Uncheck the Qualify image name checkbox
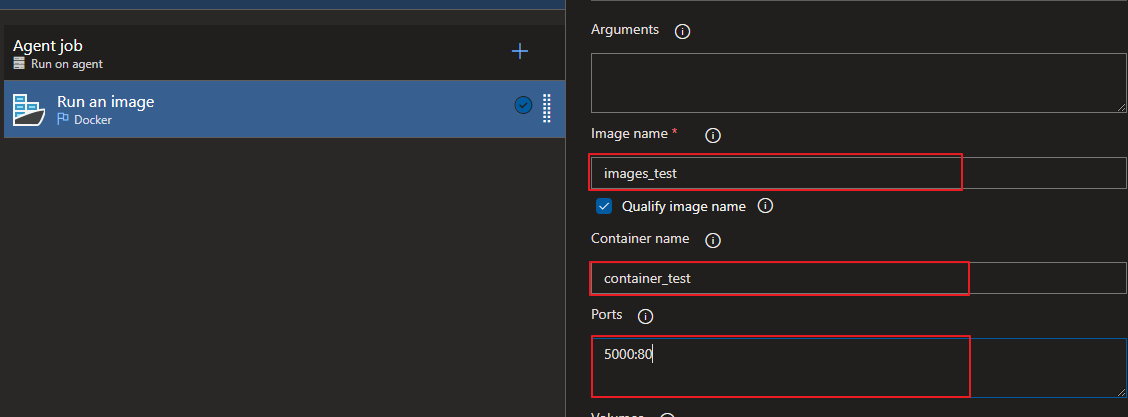The image size is (1128, 417). click(604, 207)
